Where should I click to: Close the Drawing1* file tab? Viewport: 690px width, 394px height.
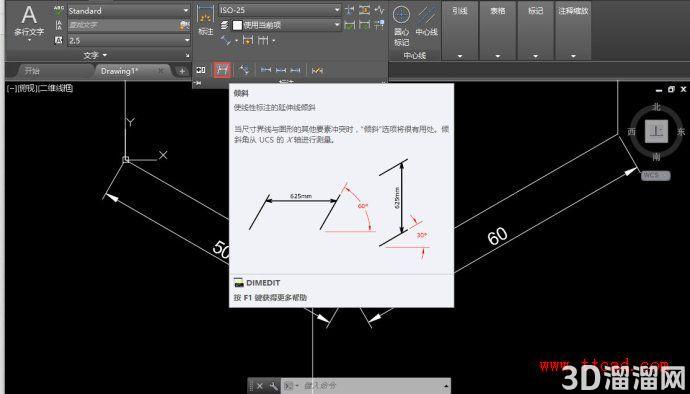(x=161, y=70)
